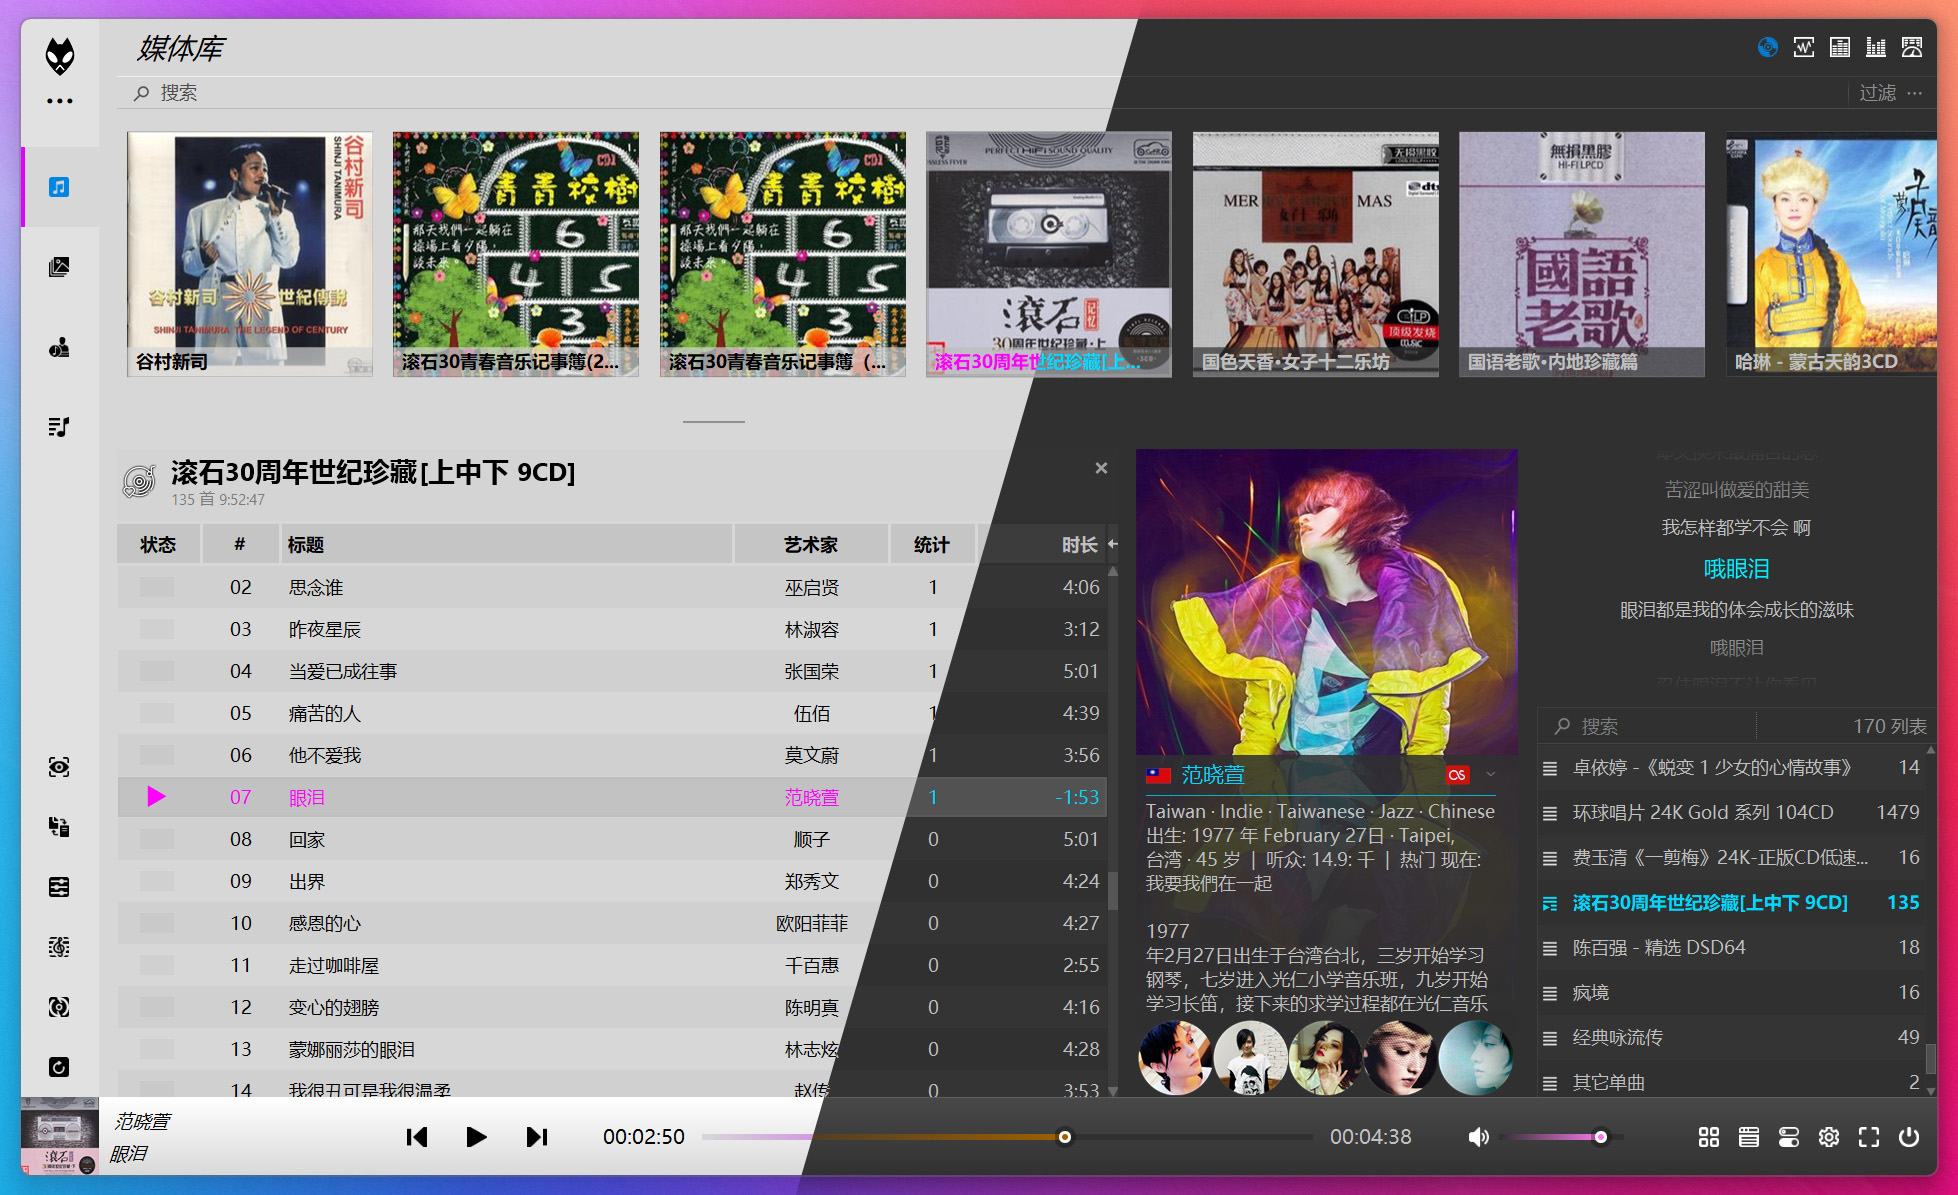Click the 过滤 filter button

tap(1877, 93)
